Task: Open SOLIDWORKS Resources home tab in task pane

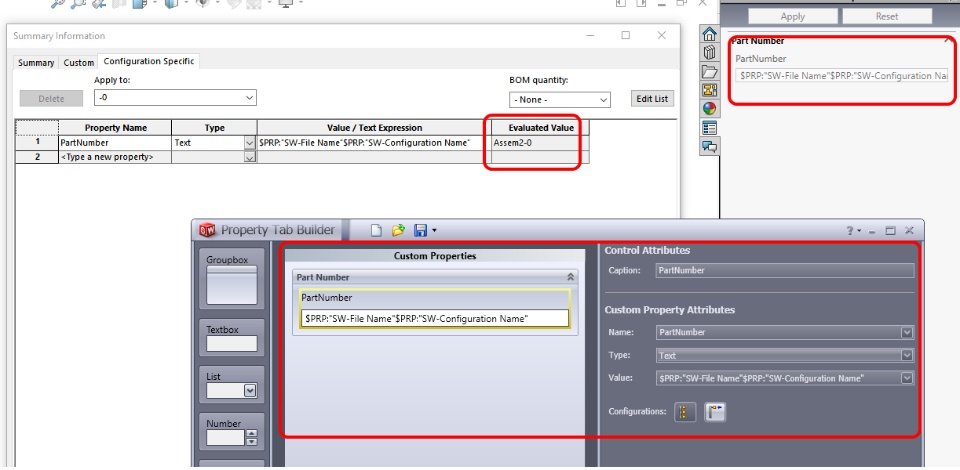Action: (x=709, y=34)
